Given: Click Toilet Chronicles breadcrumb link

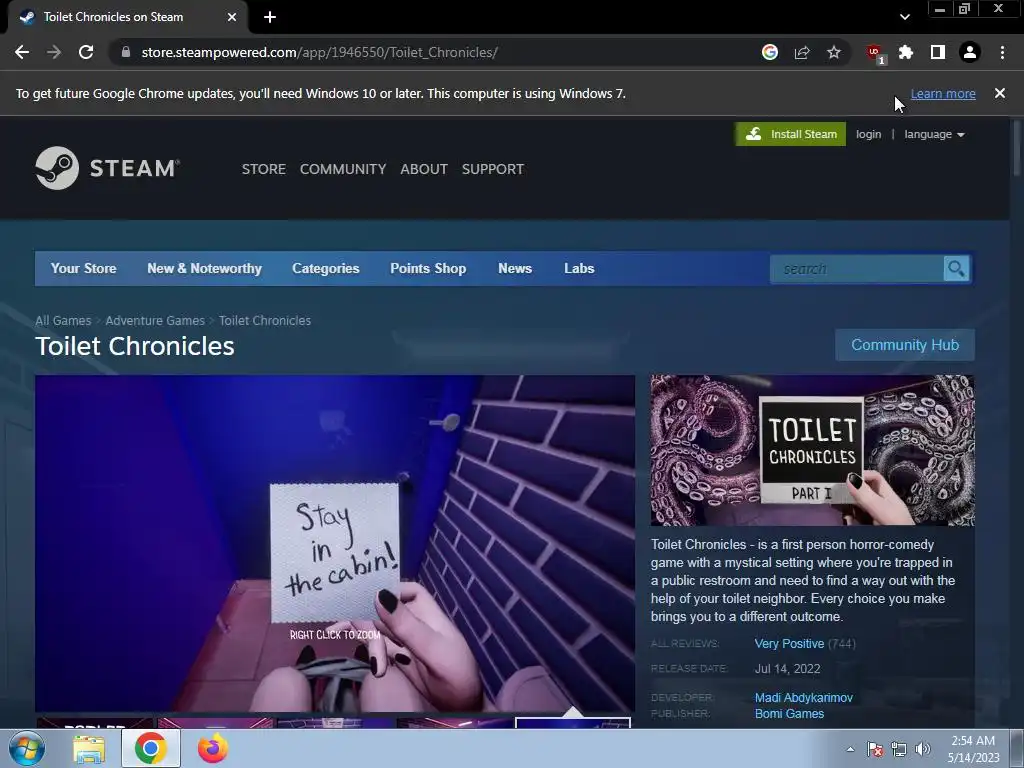Looking at the screenshot, I should [x=264, y=321].
